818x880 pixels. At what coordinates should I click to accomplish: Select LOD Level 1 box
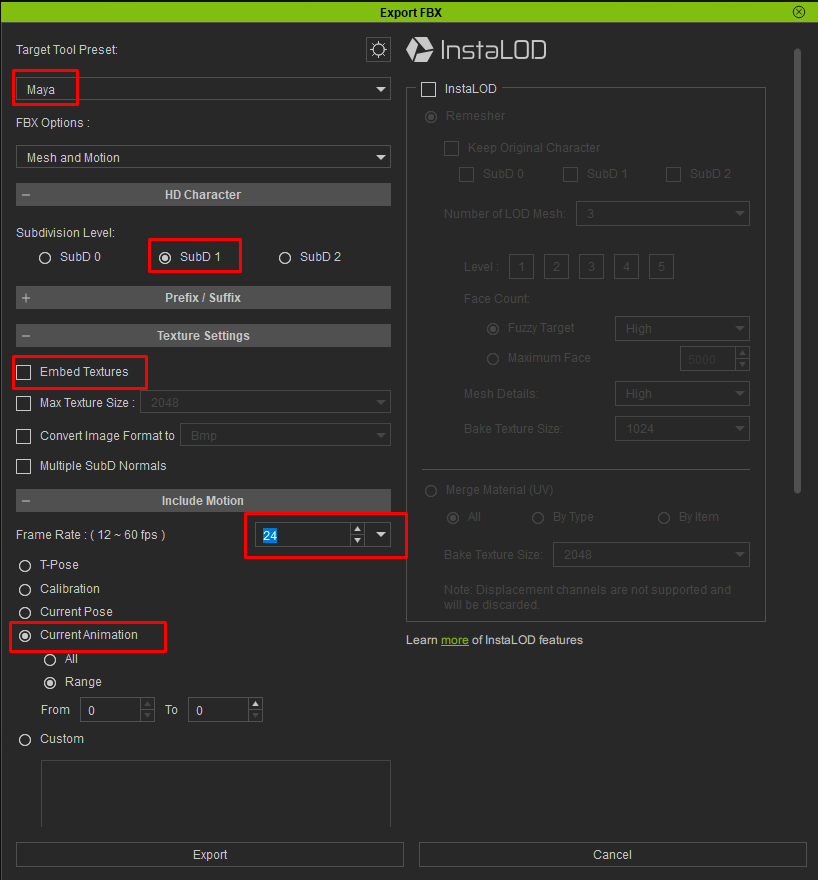click(521, 267)
